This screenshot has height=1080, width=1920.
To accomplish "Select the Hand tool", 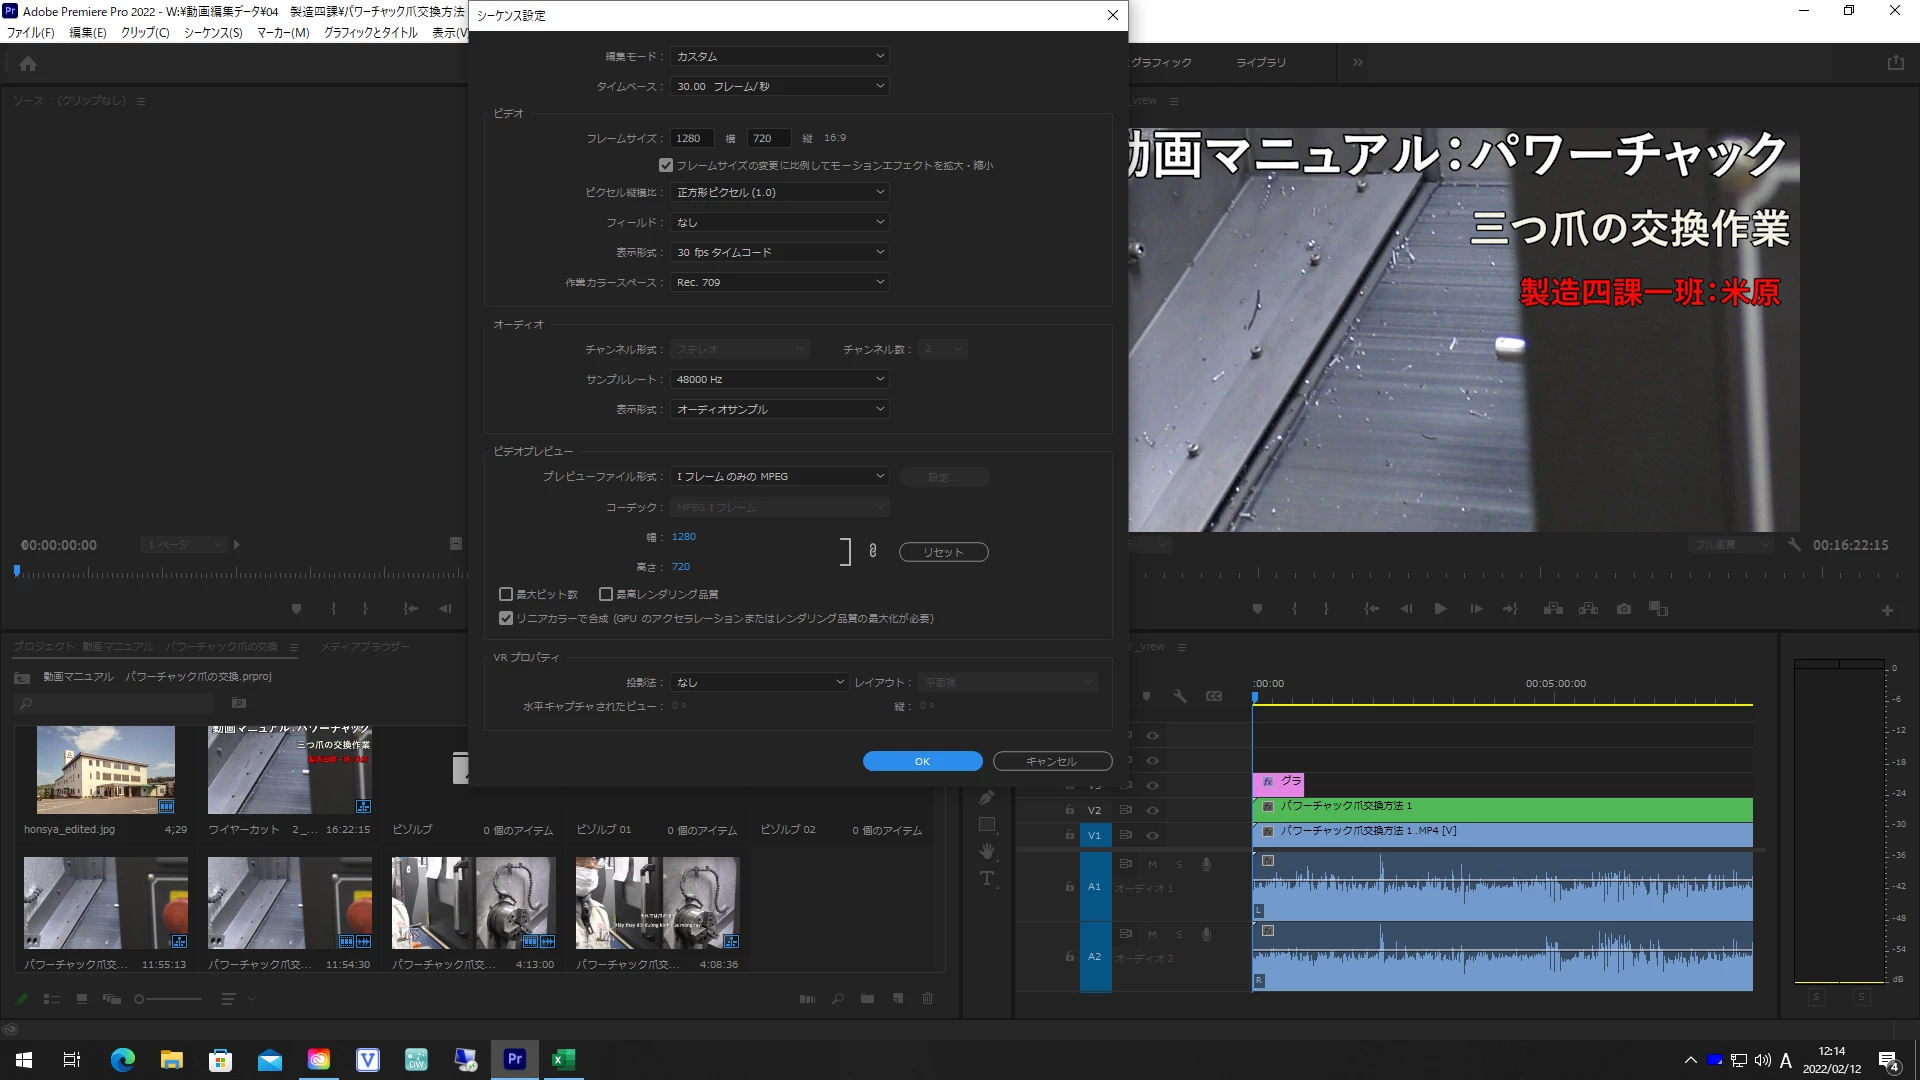I will click(987, 851).
